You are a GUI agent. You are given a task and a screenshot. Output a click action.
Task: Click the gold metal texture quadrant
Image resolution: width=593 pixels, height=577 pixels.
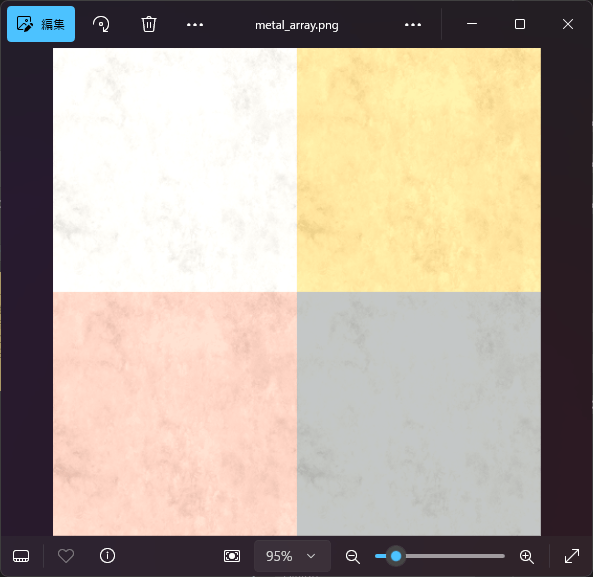tap(419, 170)
